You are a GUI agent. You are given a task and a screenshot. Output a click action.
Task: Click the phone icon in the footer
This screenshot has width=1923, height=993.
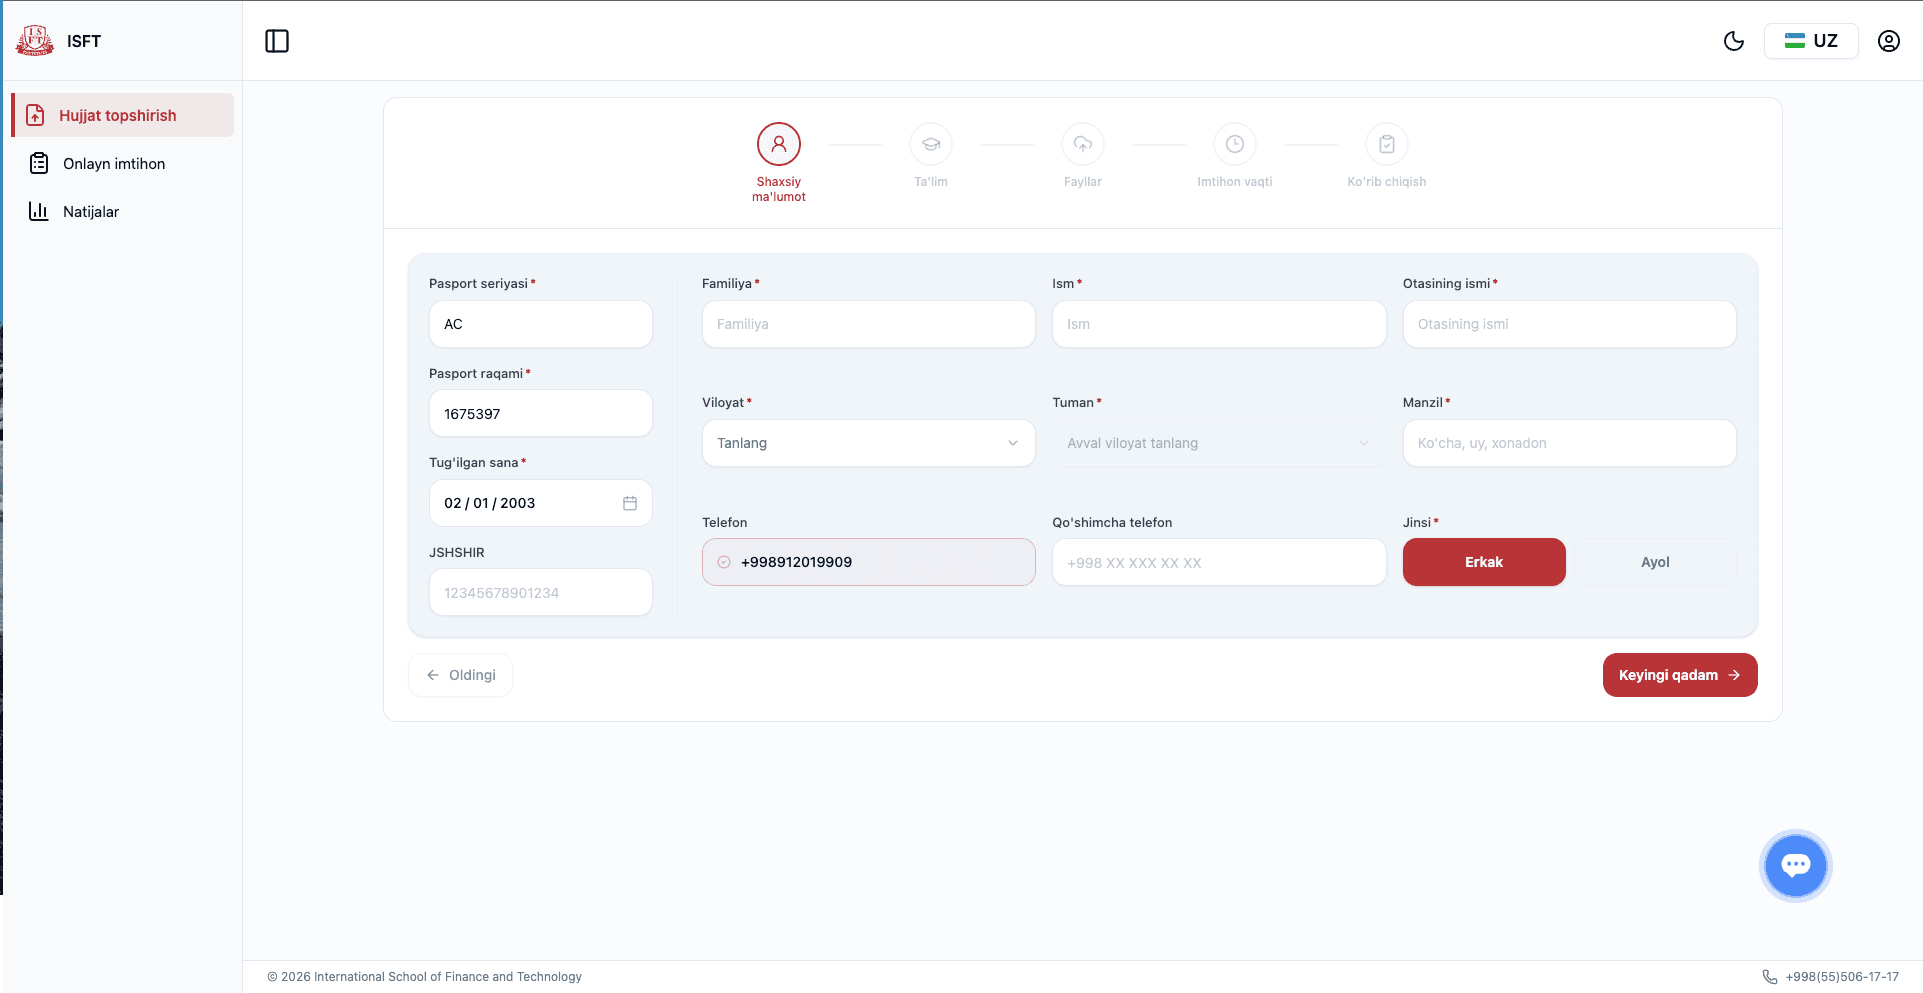[1770, 977]
